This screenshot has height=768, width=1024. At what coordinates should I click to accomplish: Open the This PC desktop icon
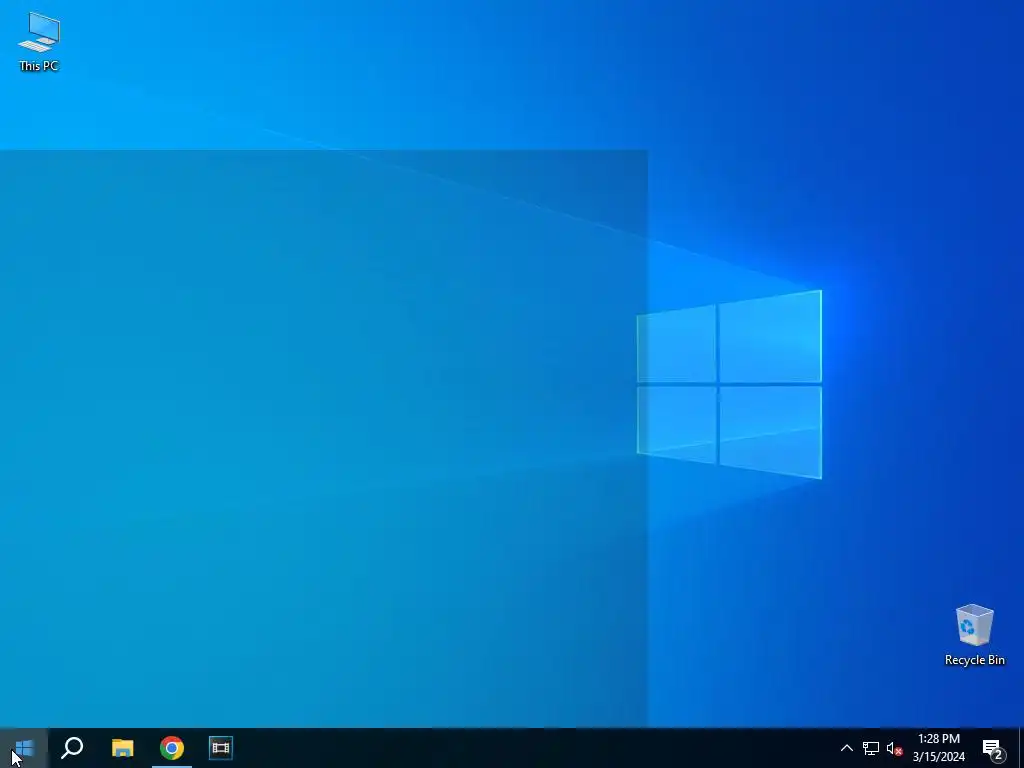click(39, 41)
